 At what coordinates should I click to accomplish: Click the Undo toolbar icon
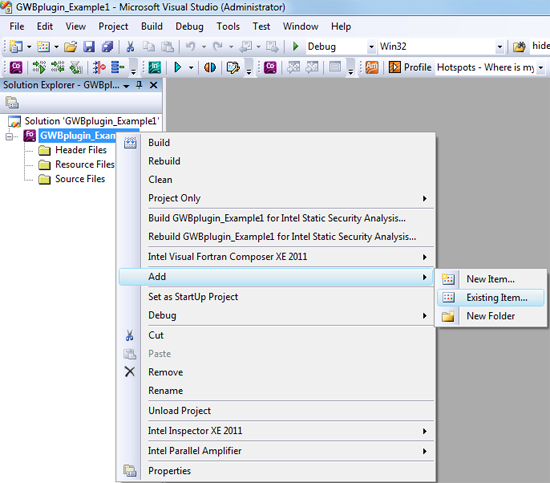190,46
